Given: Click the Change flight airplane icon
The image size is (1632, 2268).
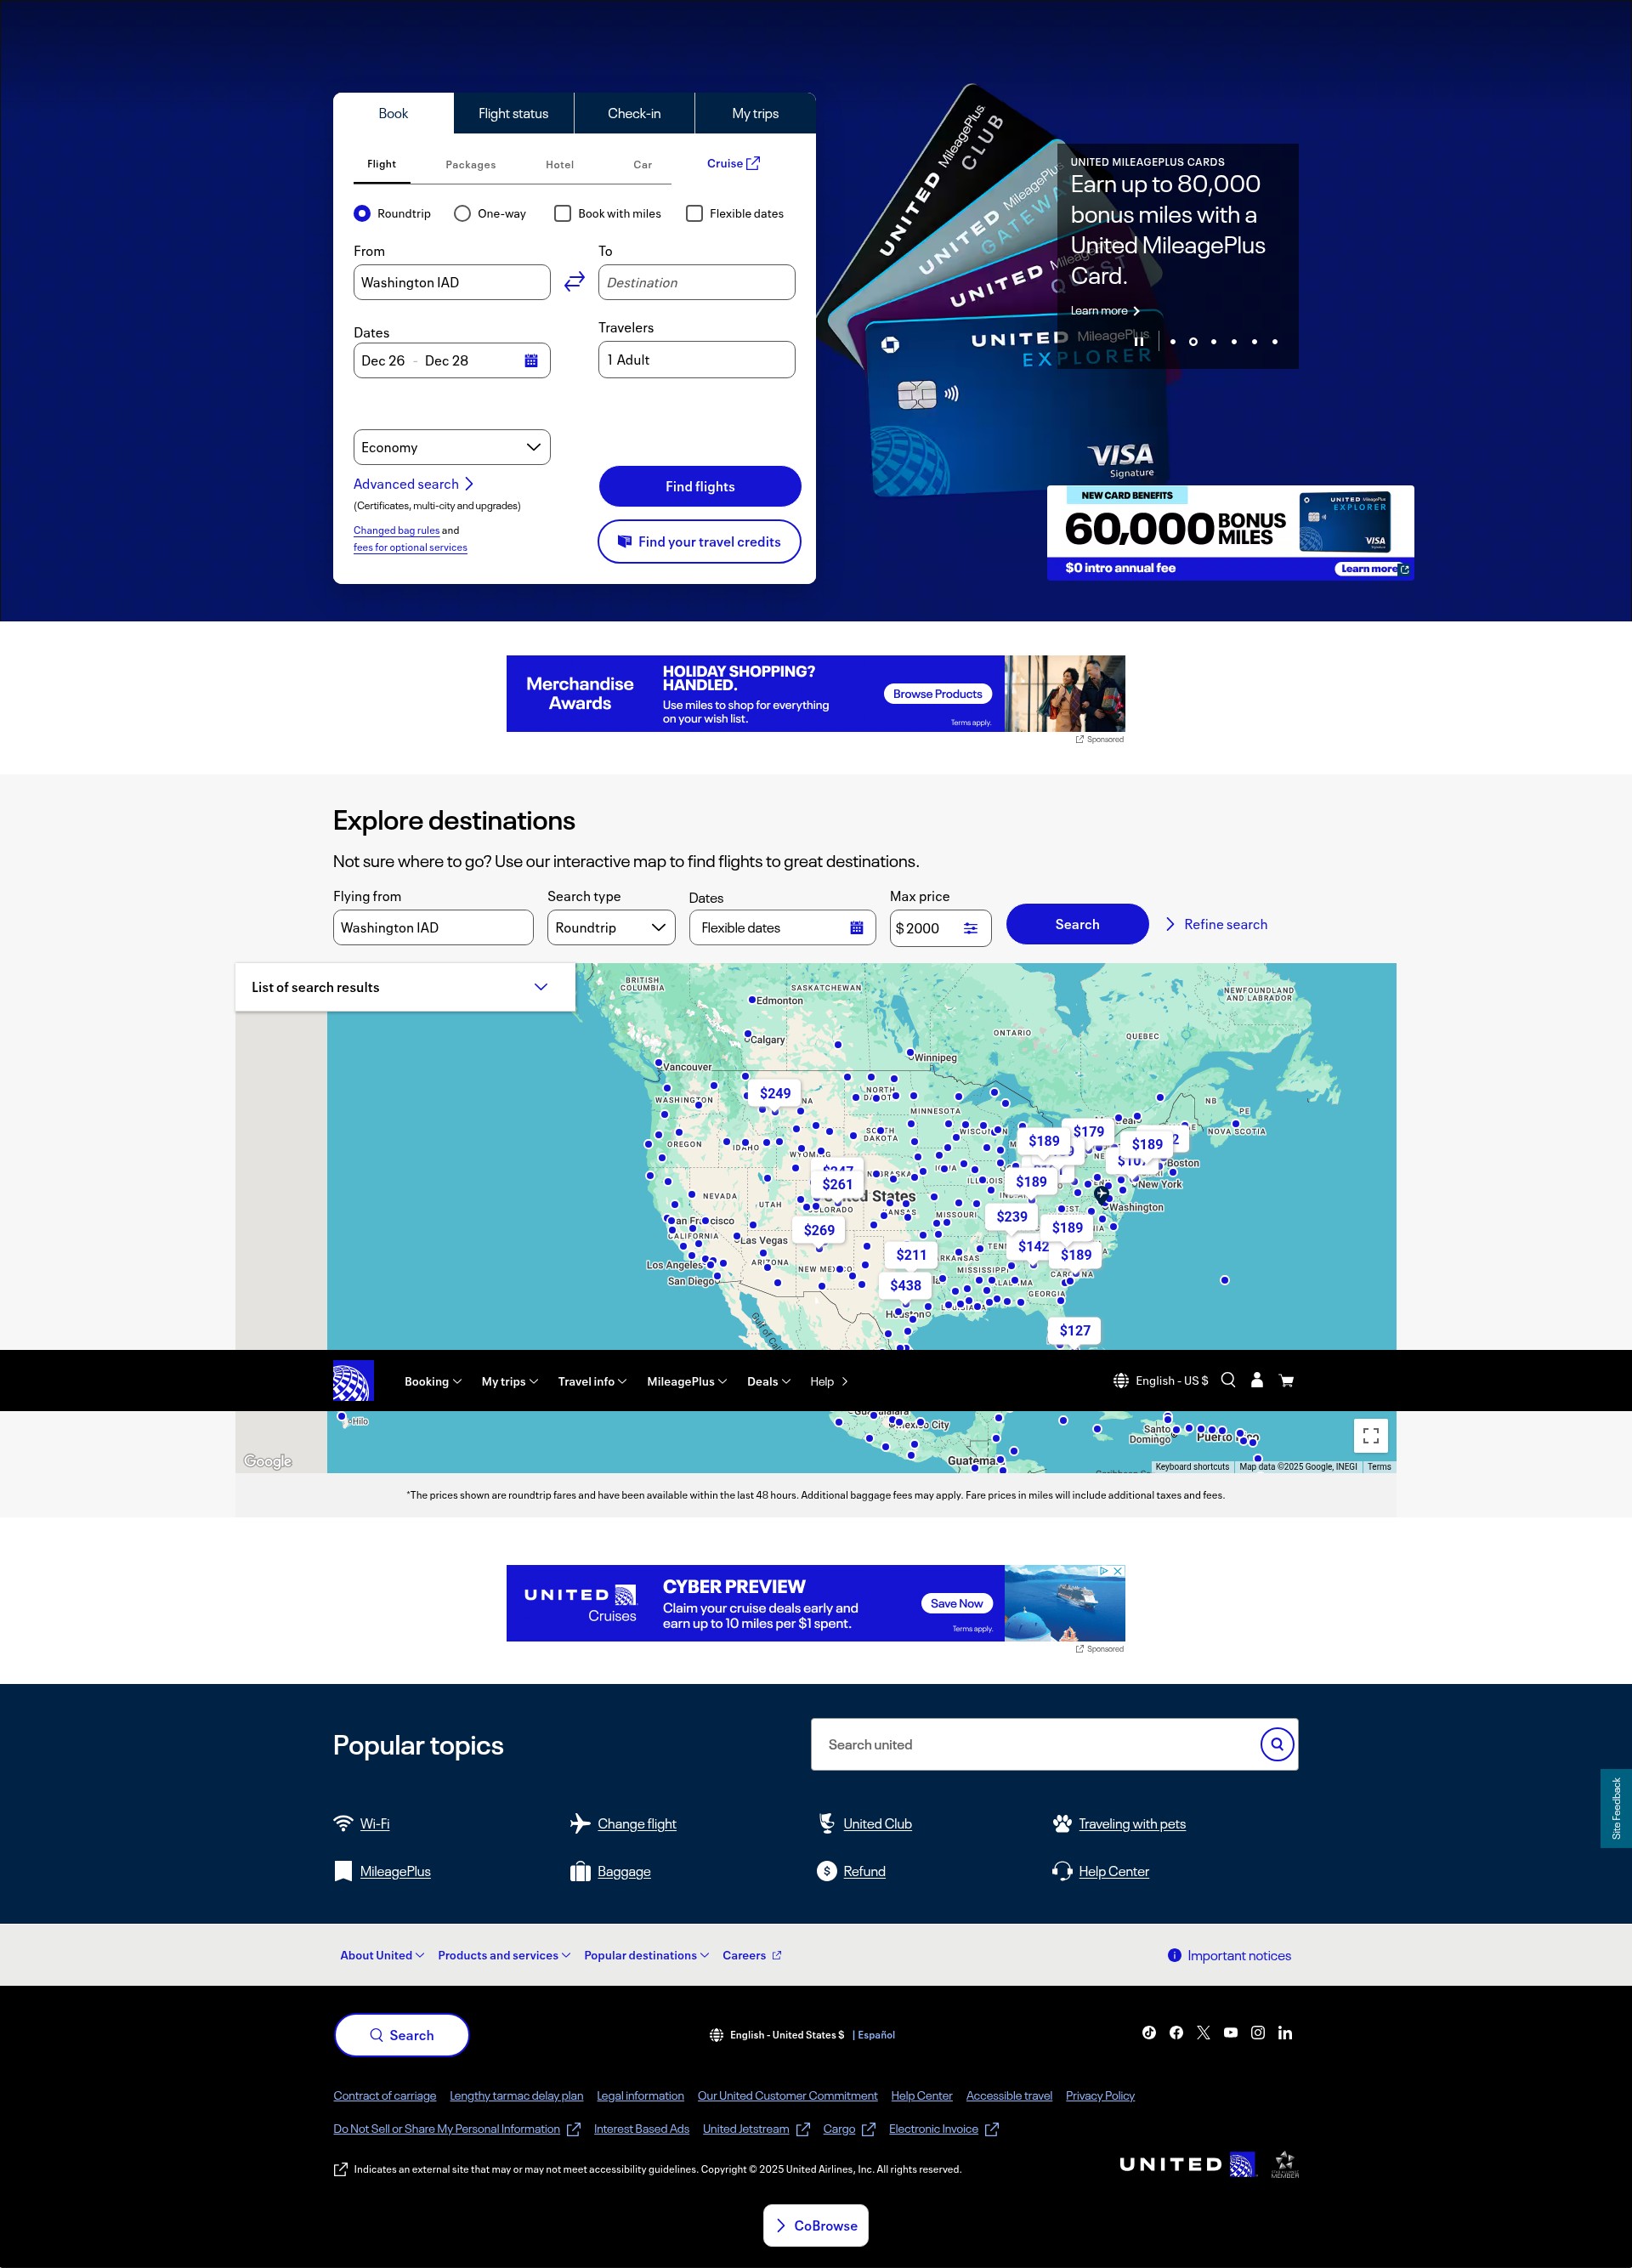Looking at the screenshot, I should pos(580,1823).
